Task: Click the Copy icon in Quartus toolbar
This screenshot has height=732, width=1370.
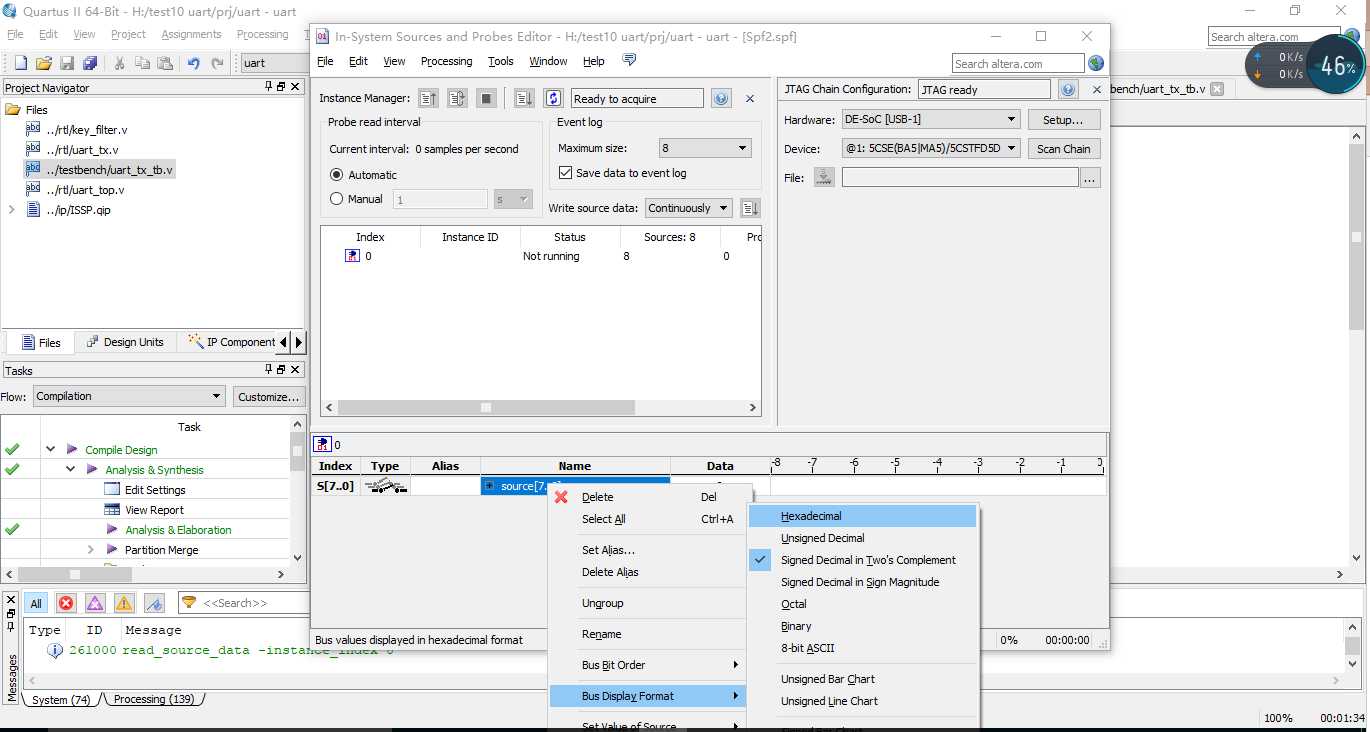Action: point(142,63)
